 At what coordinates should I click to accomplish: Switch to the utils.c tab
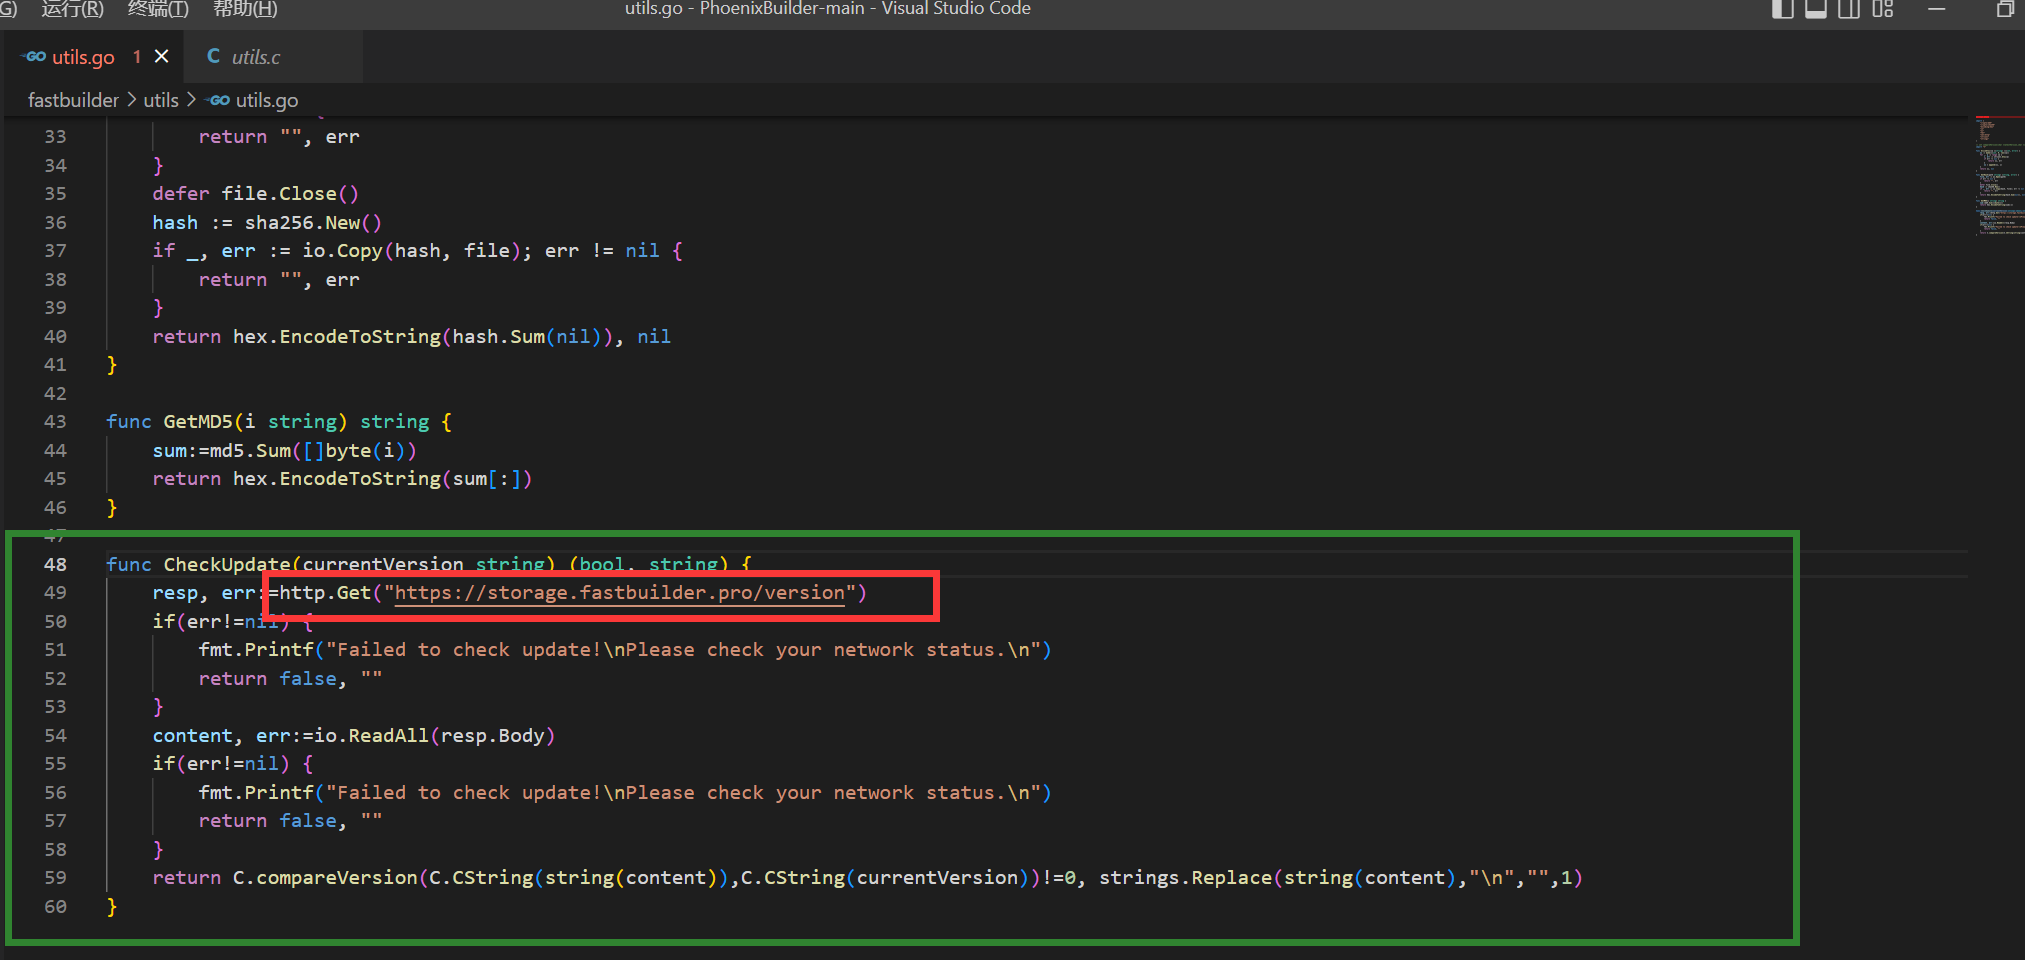[x=254, y=56]
